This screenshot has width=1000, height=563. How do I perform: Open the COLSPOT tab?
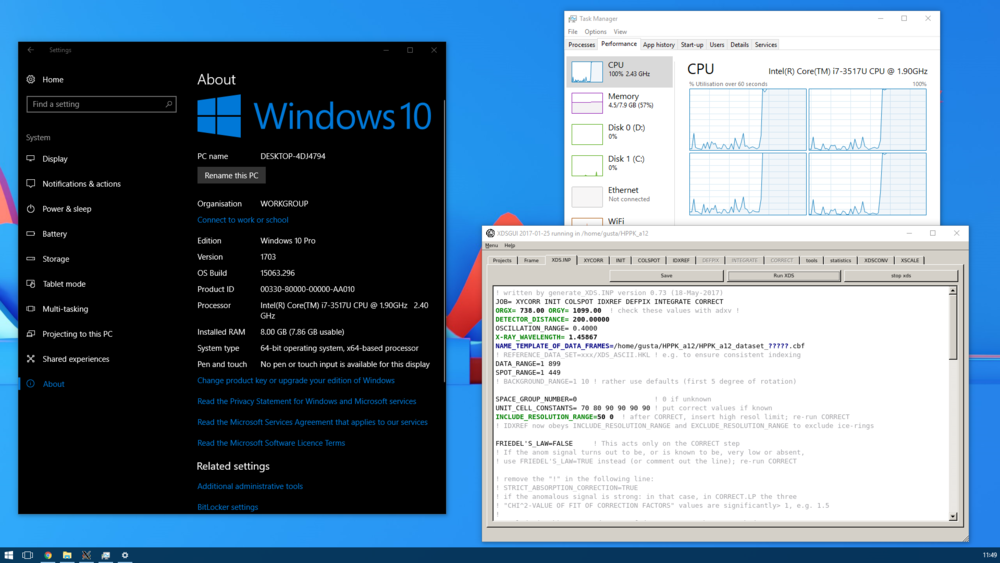649,260
